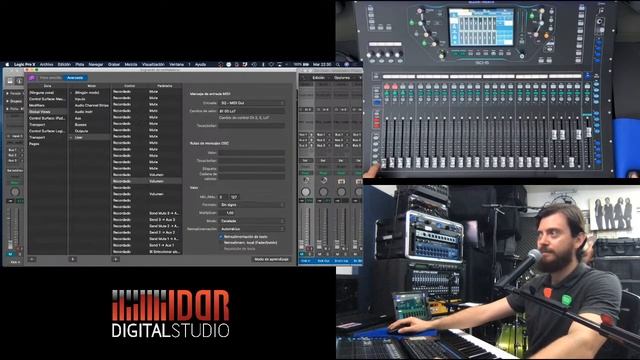Toggle the Inspector icon in Logic toolbar
The height and width of the screenshot is (360, 640).
(19, 81)
